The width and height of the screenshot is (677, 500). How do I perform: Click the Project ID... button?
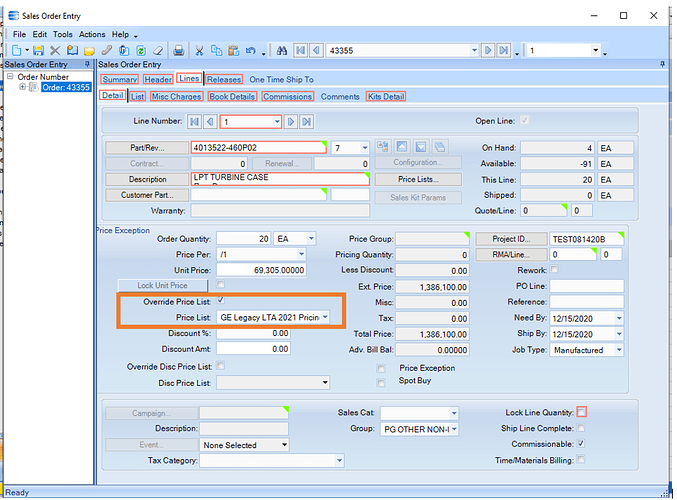(511, 239)
